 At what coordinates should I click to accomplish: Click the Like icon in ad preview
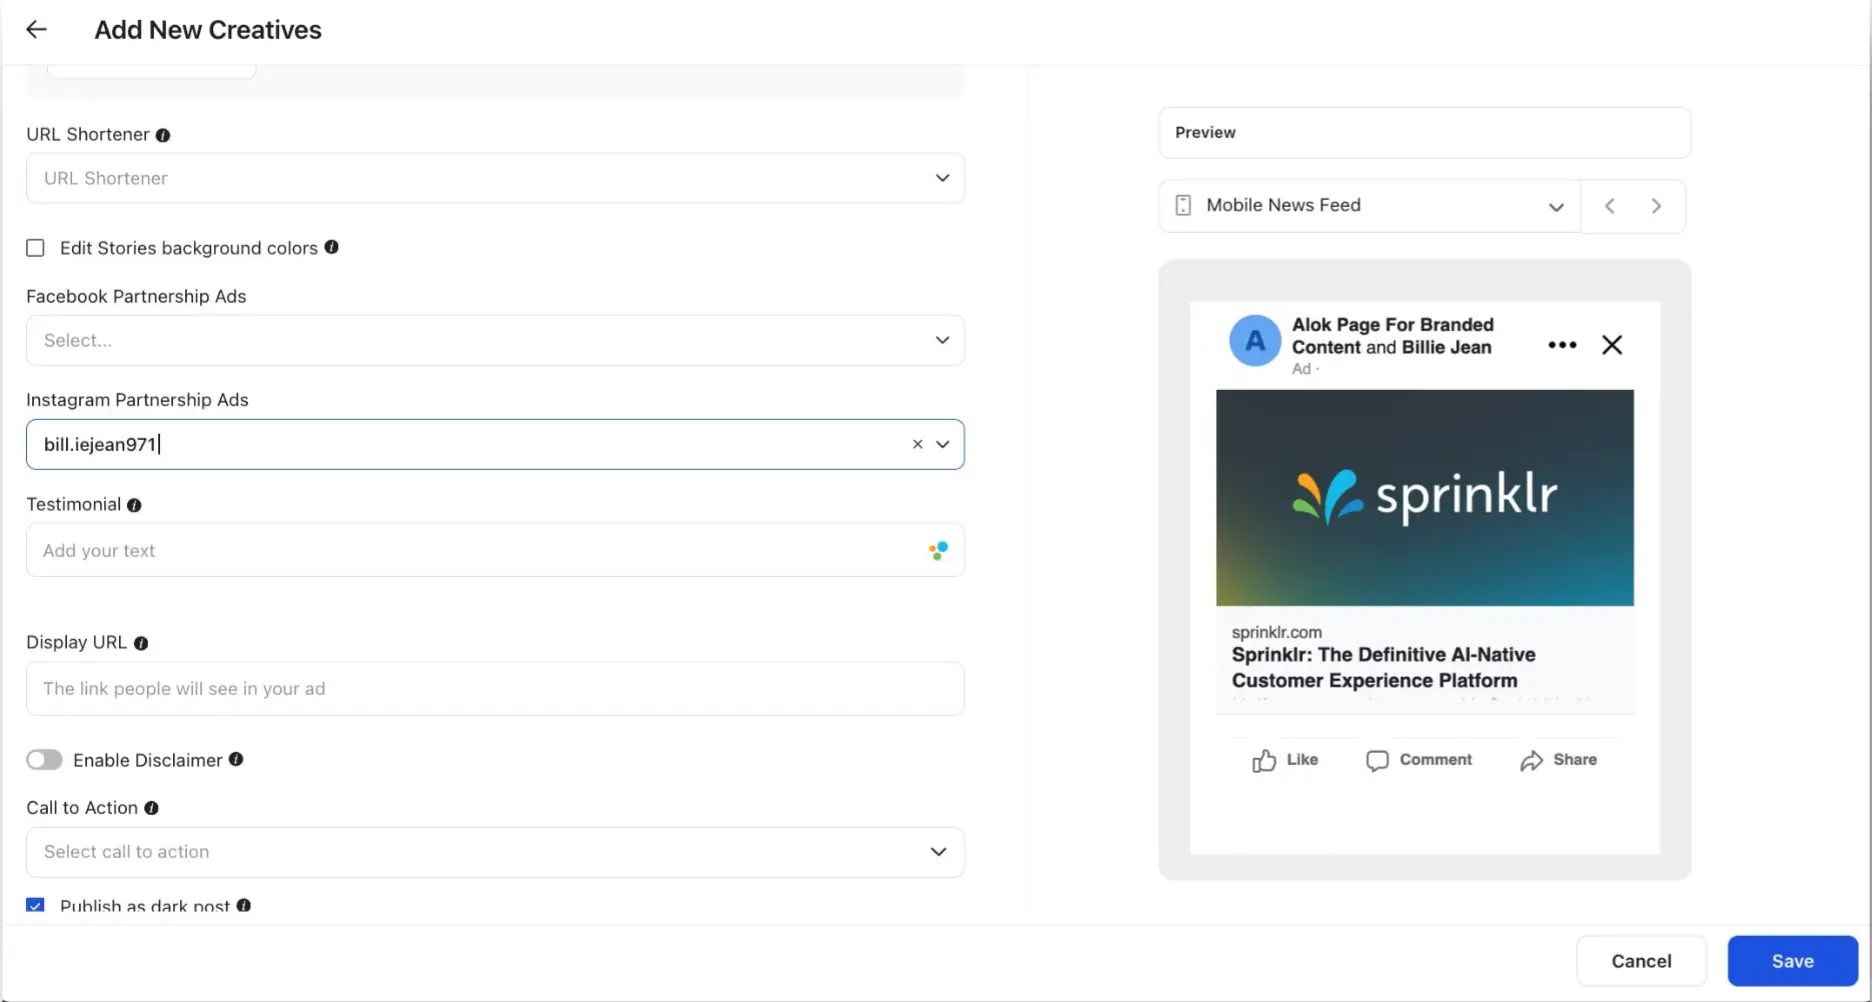coord(1264,761)
